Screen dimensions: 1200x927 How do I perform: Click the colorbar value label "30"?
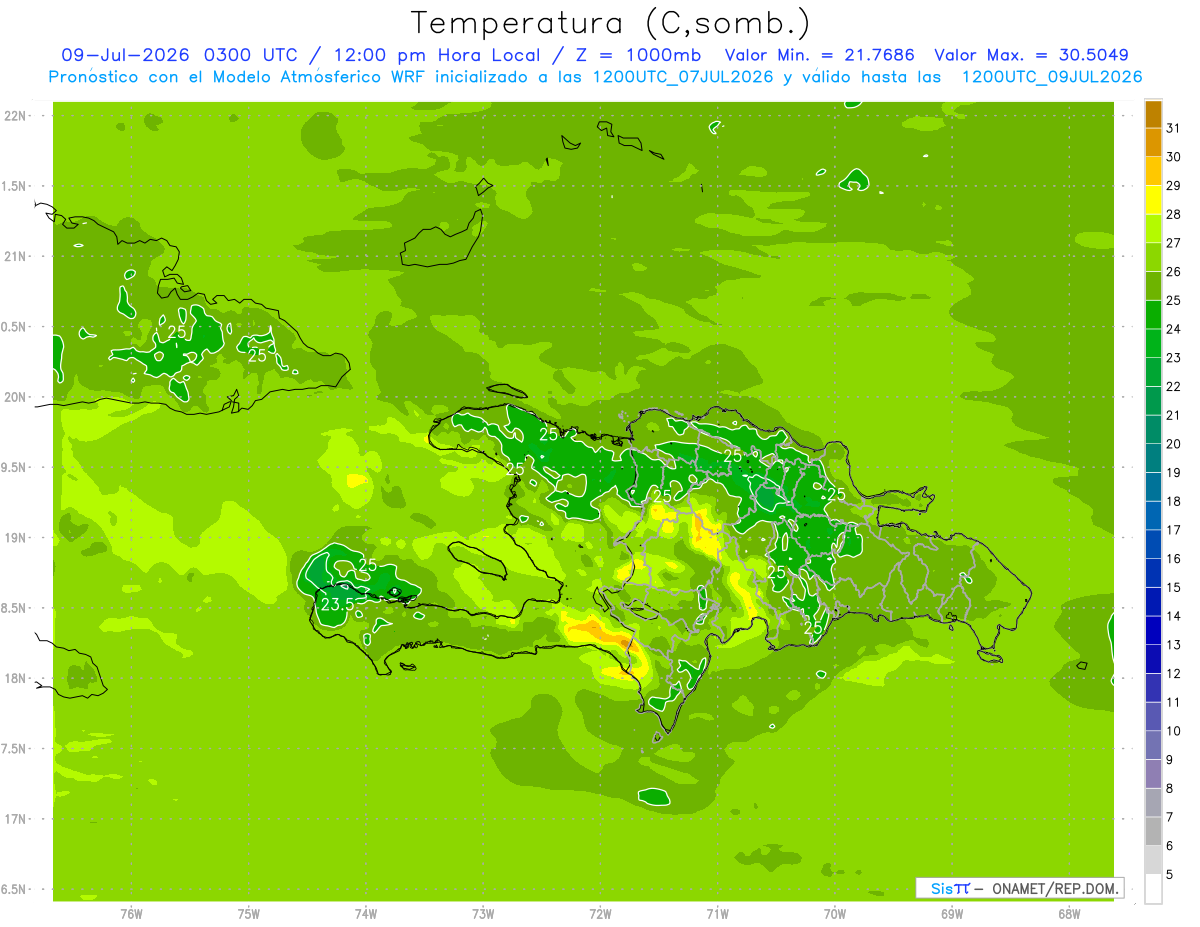(x=1174, y=156)
